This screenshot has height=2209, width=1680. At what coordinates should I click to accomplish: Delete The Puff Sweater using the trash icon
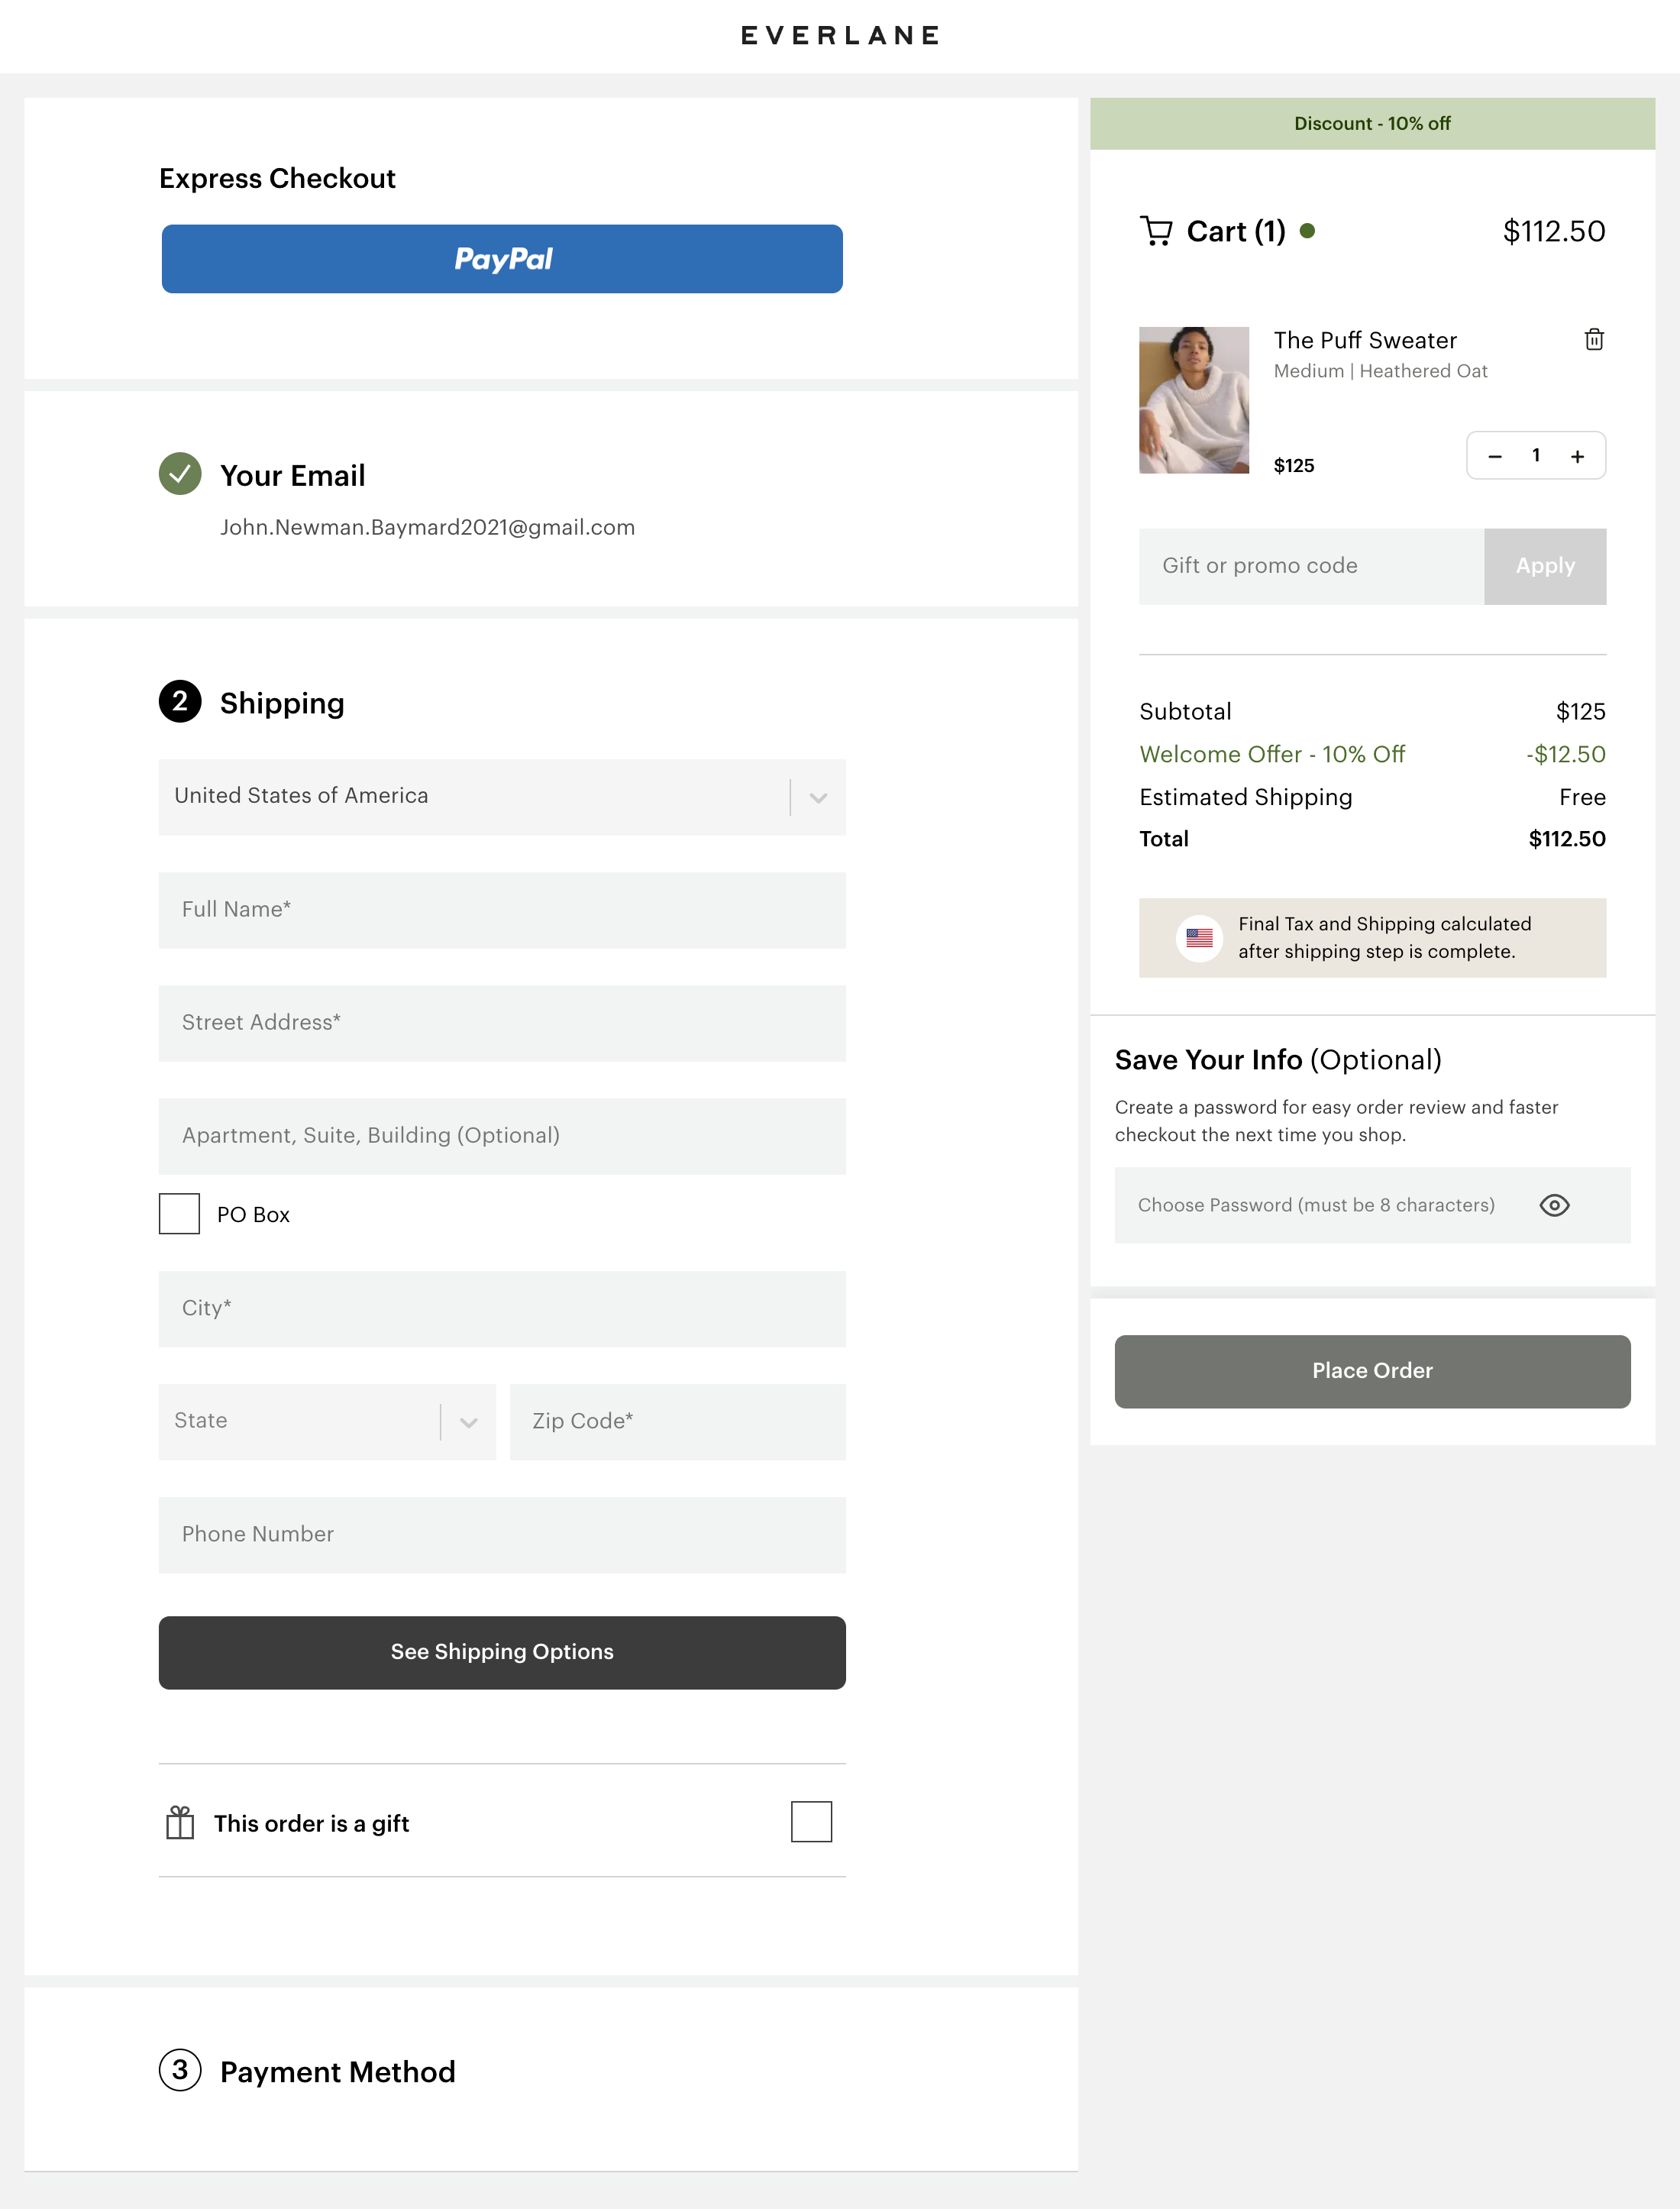tap(1593, 340)
